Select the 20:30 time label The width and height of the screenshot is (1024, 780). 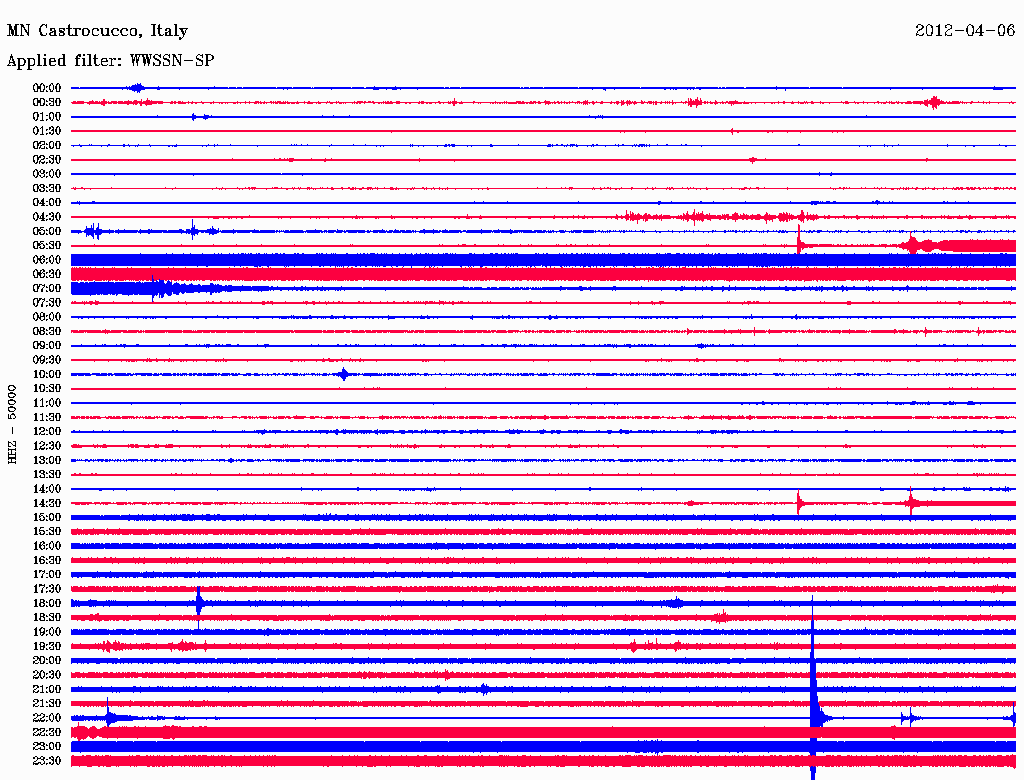click(47, 675)
